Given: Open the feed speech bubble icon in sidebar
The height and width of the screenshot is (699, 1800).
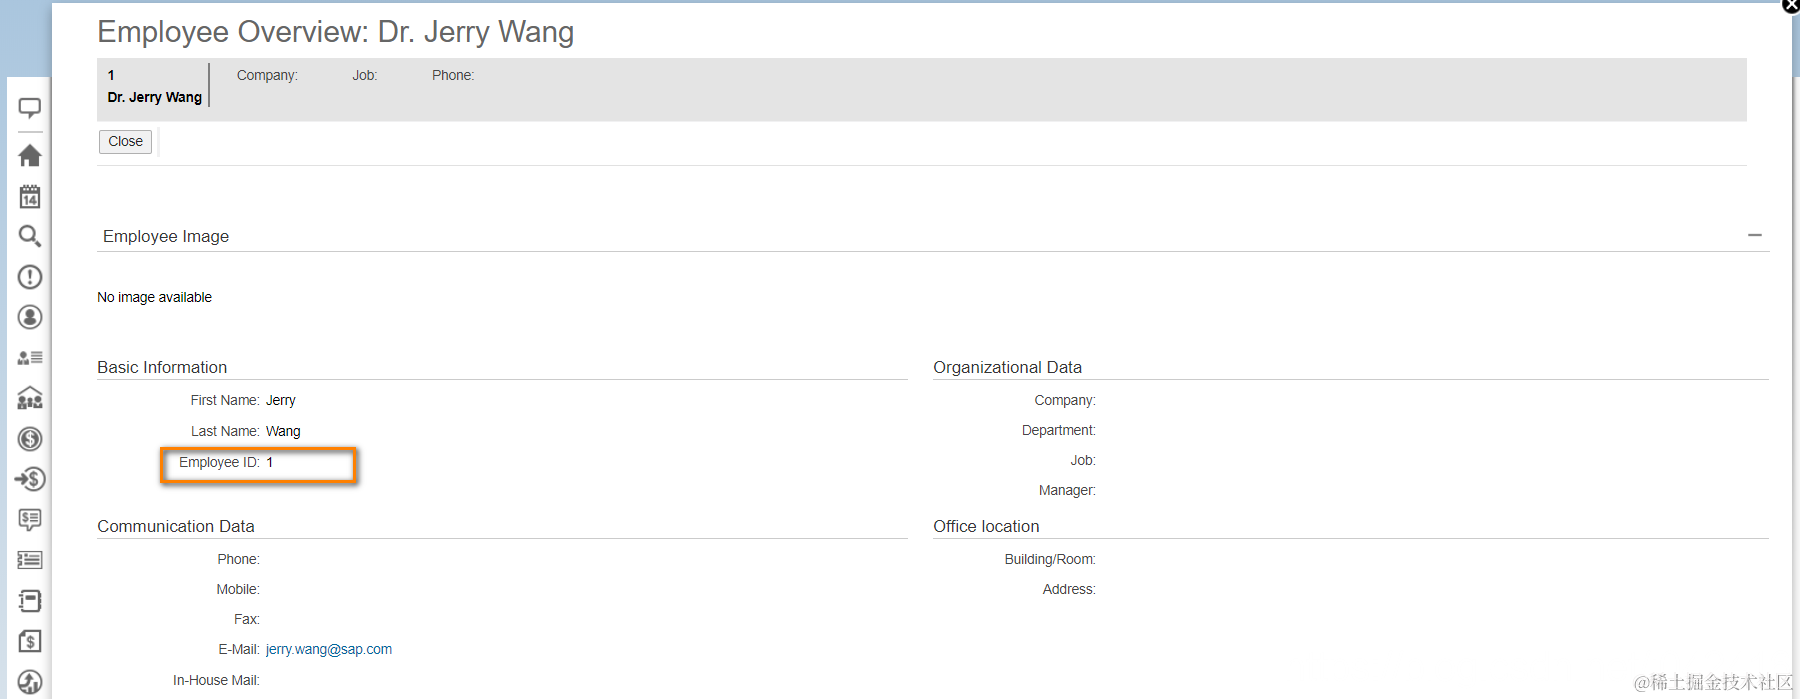Looking at the screenshot, I should pos(30,108).
